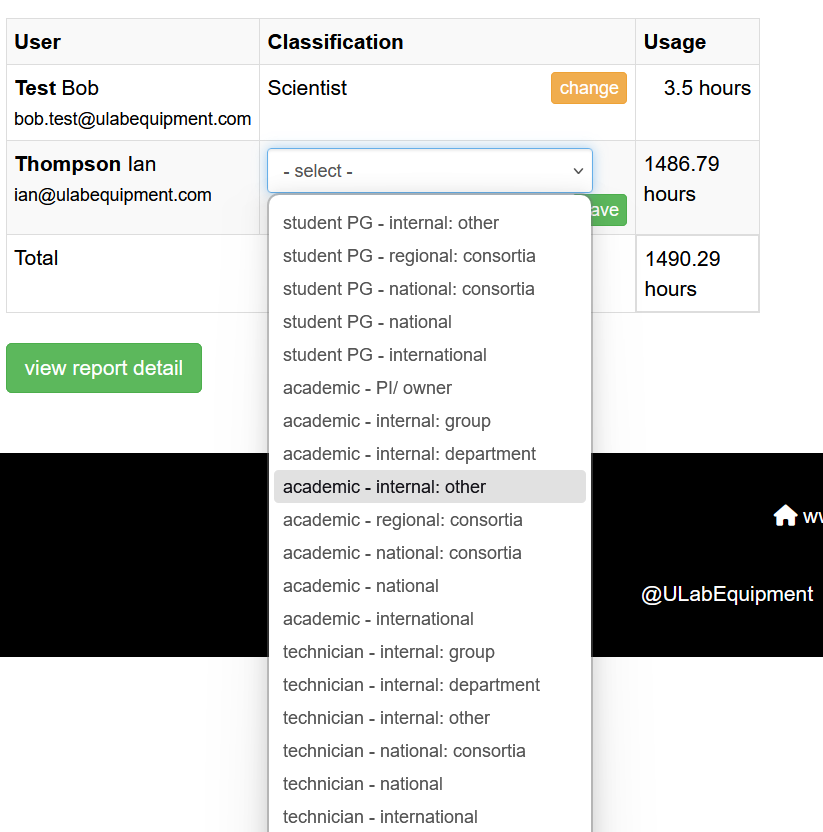Click bob.test@ulabequipment.com email text
This screenshot has height=832, width=823.
pos(133,119)
